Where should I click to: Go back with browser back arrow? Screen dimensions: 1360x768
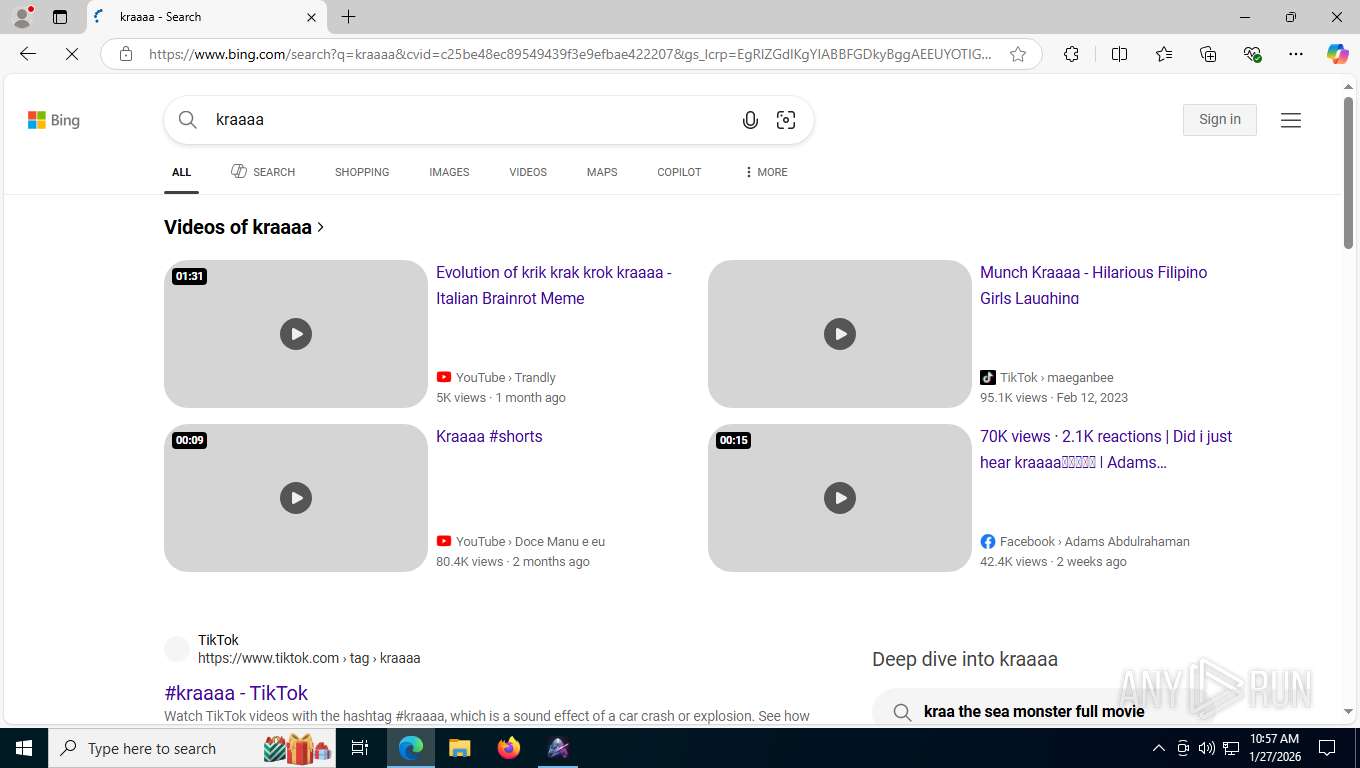click(28, 54)
